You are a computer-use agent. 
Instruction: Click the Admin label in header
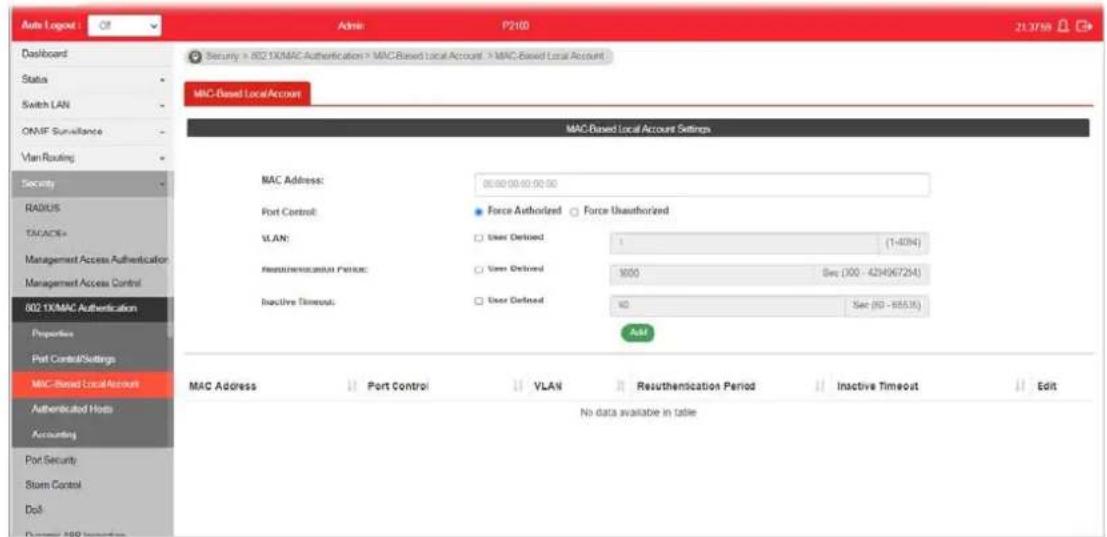pos(350,27)
